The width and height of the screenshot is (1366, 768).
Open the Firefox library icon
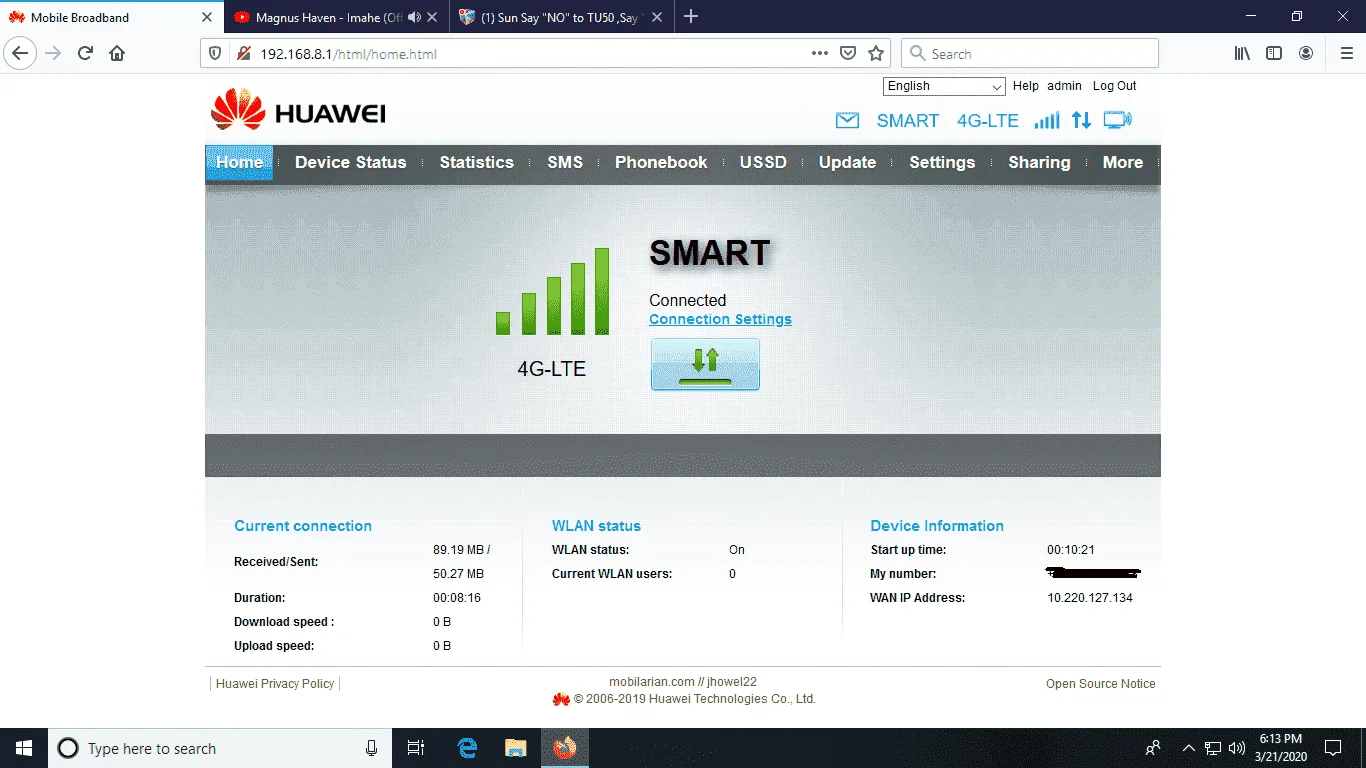(x=1242, y=54)
